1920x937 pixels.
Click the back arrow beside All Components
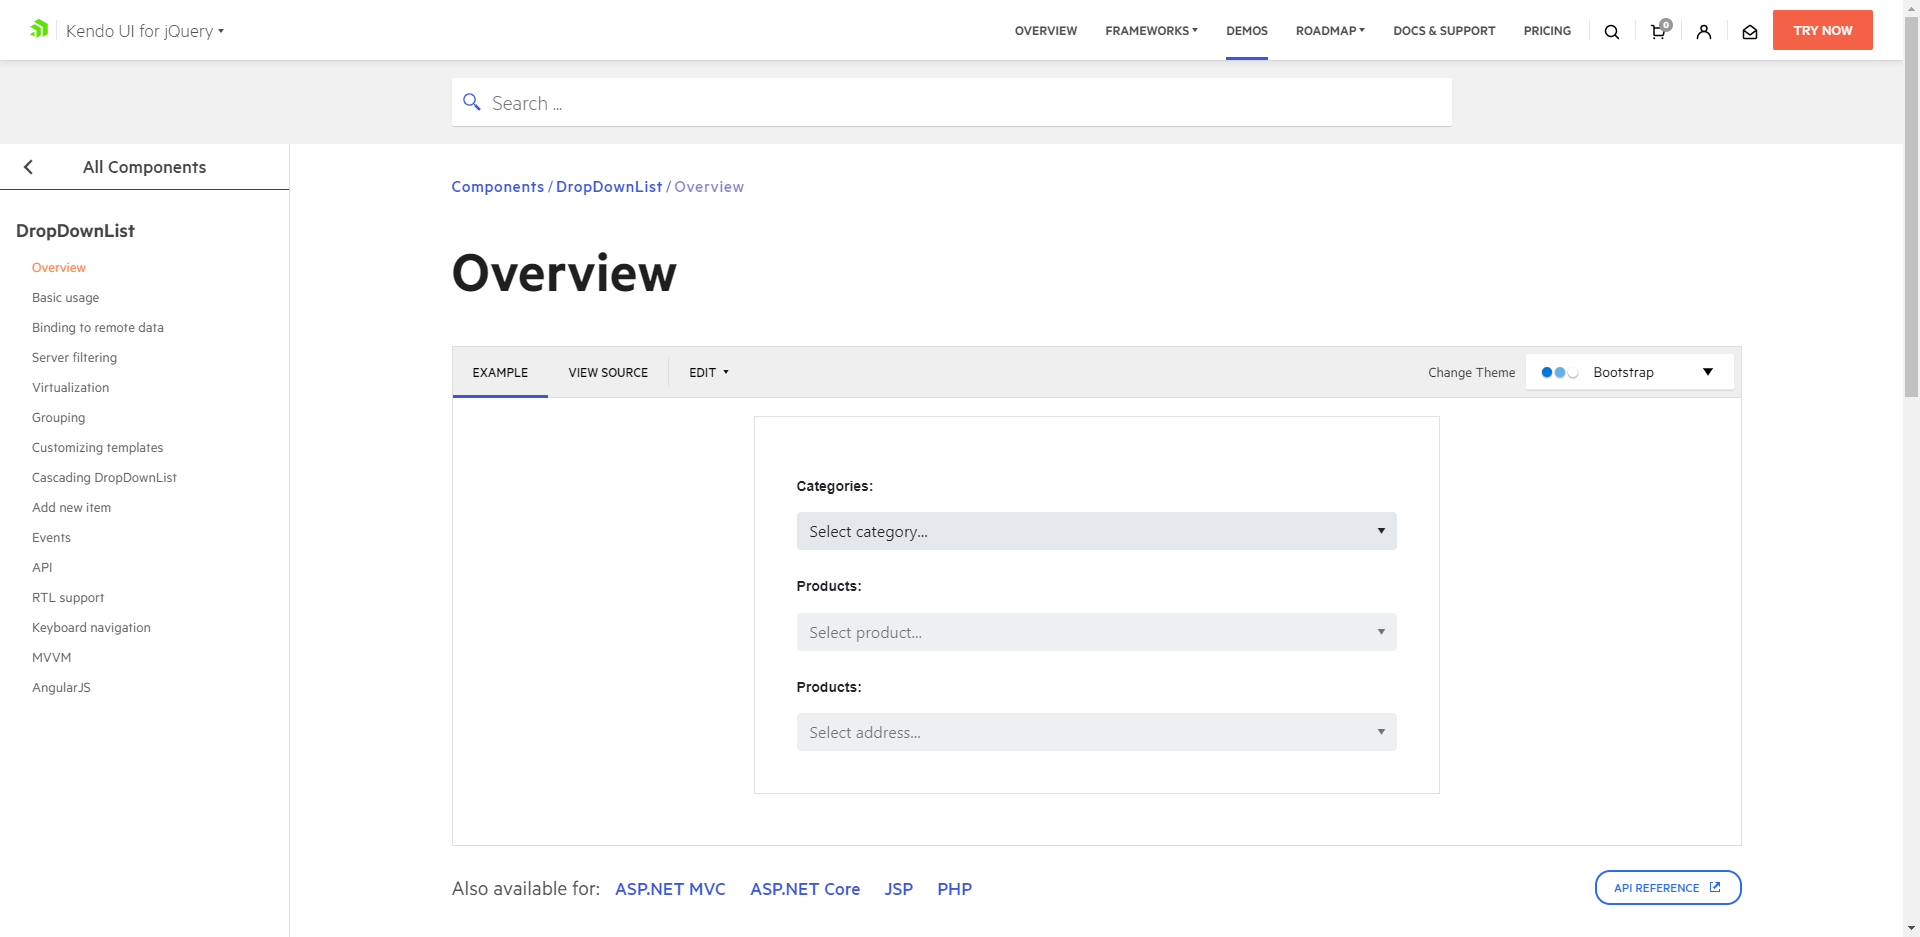point(28,167)
